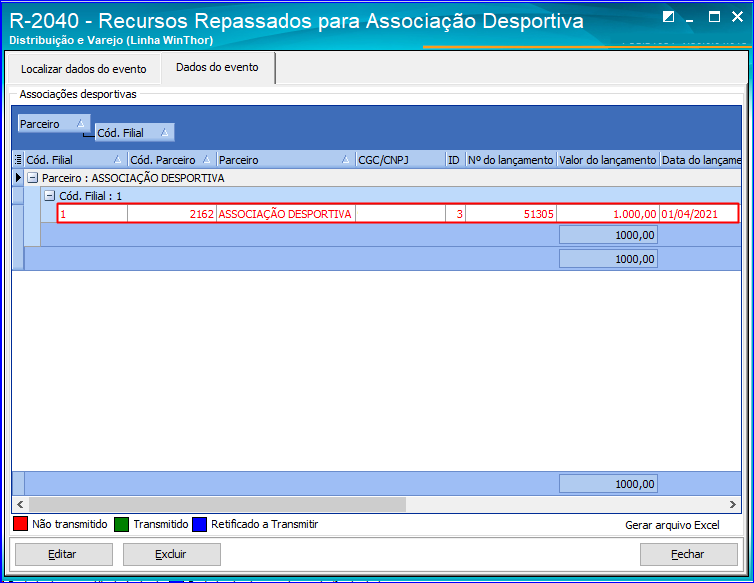
Task: Click the grand total 1000,00 footer
Action: point(608,484)
